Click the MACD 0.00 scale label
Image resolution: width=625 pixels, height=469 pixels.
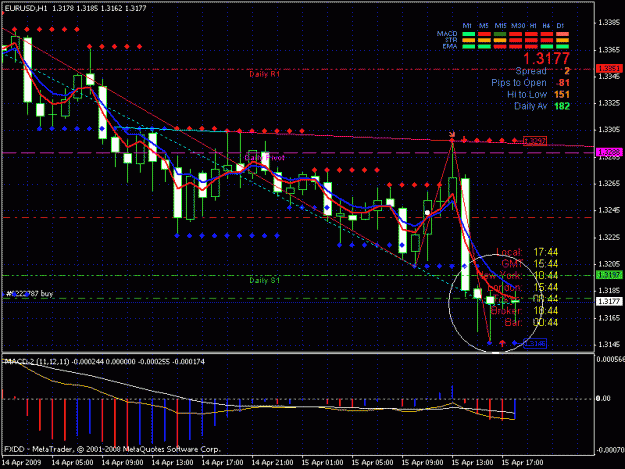[603, 398]
